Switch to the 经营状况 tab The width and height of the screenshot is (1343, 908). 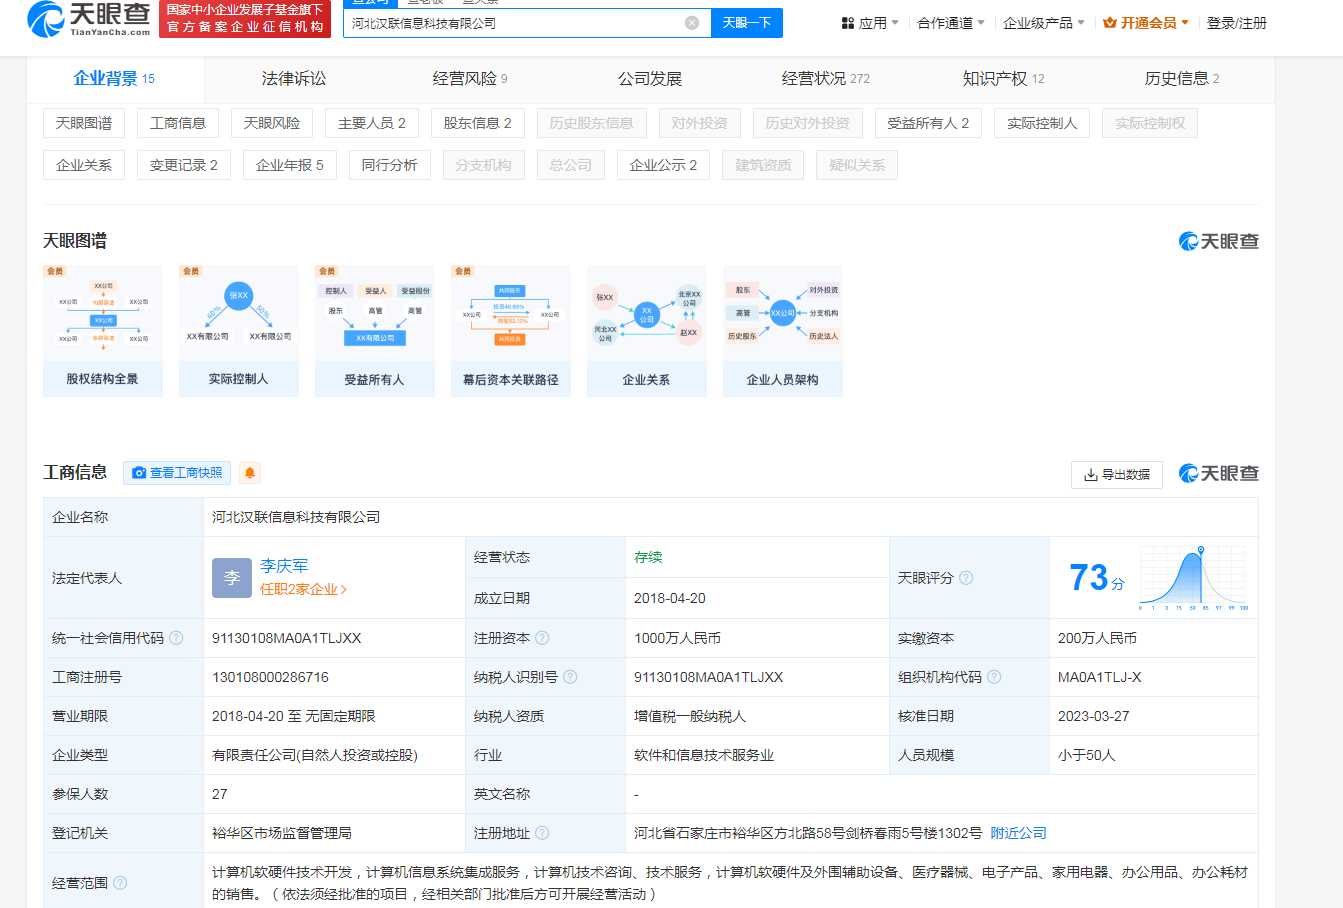coord(826,79)
